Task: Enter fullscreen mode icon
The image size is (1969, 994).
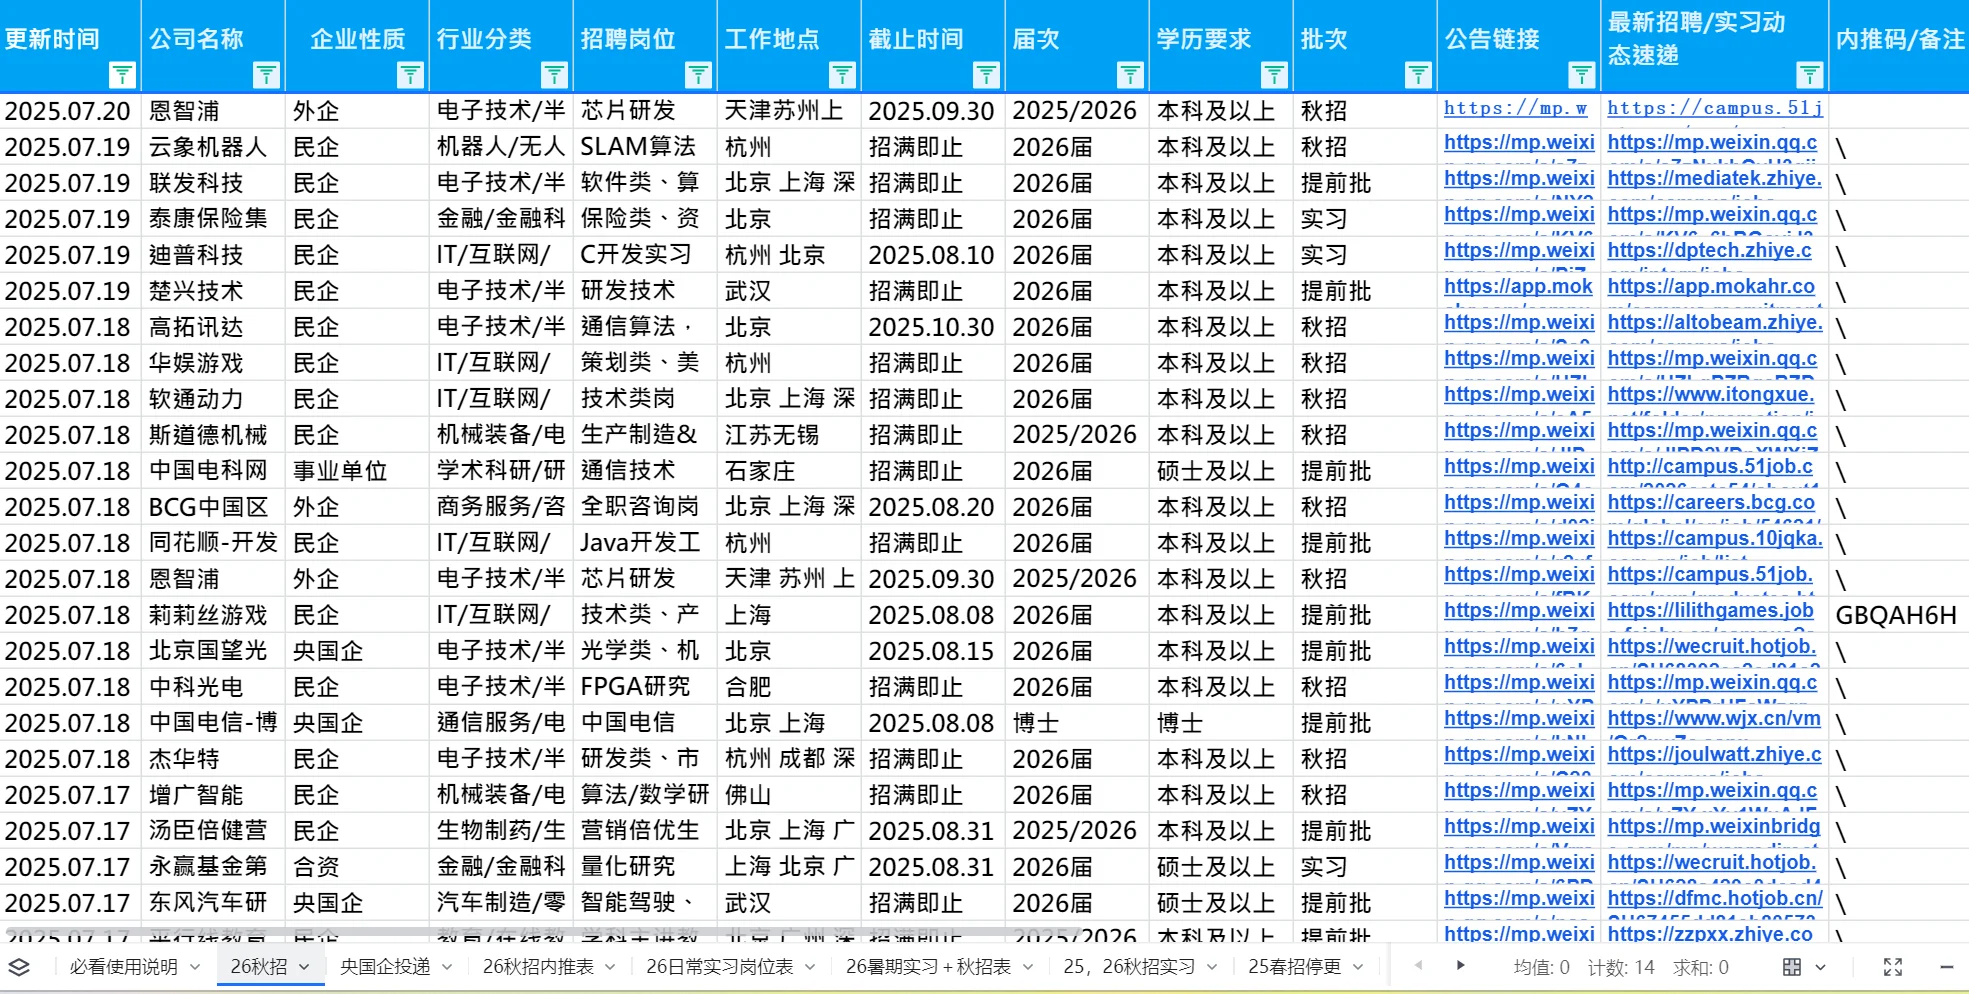Action: point(1893,967)
